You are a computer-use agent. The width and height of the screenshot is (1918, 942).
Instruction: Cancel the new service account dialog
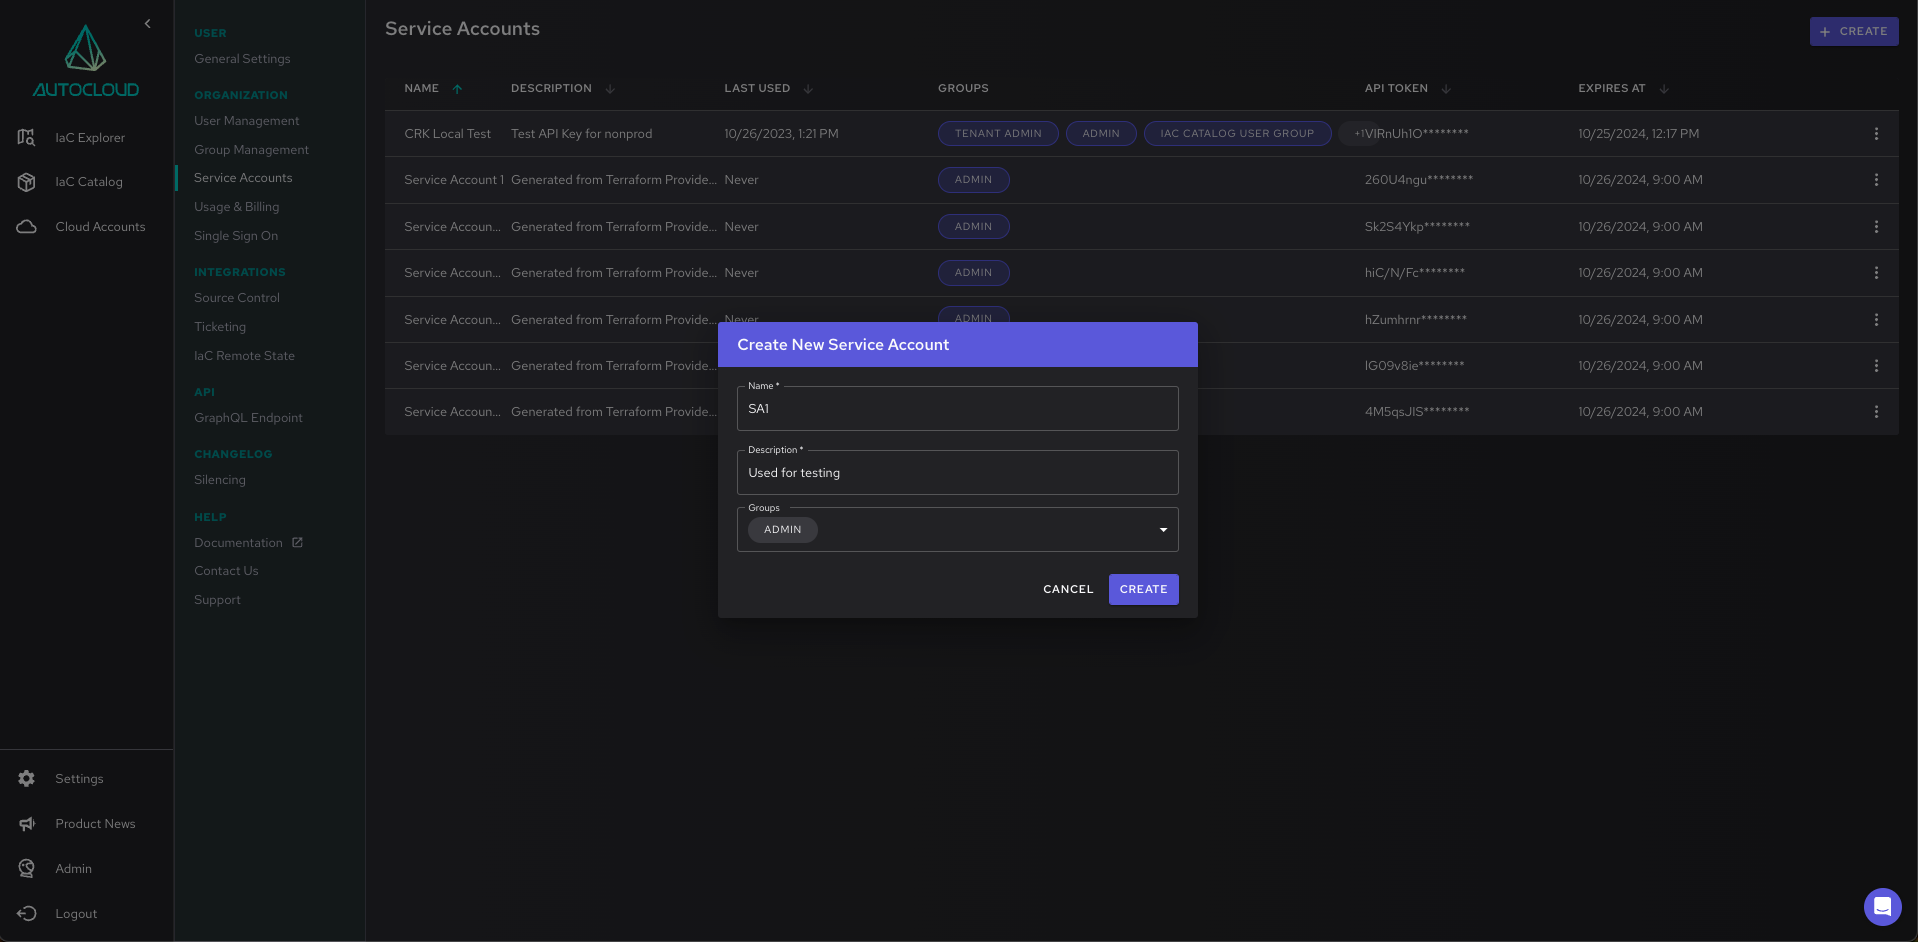1067,590
